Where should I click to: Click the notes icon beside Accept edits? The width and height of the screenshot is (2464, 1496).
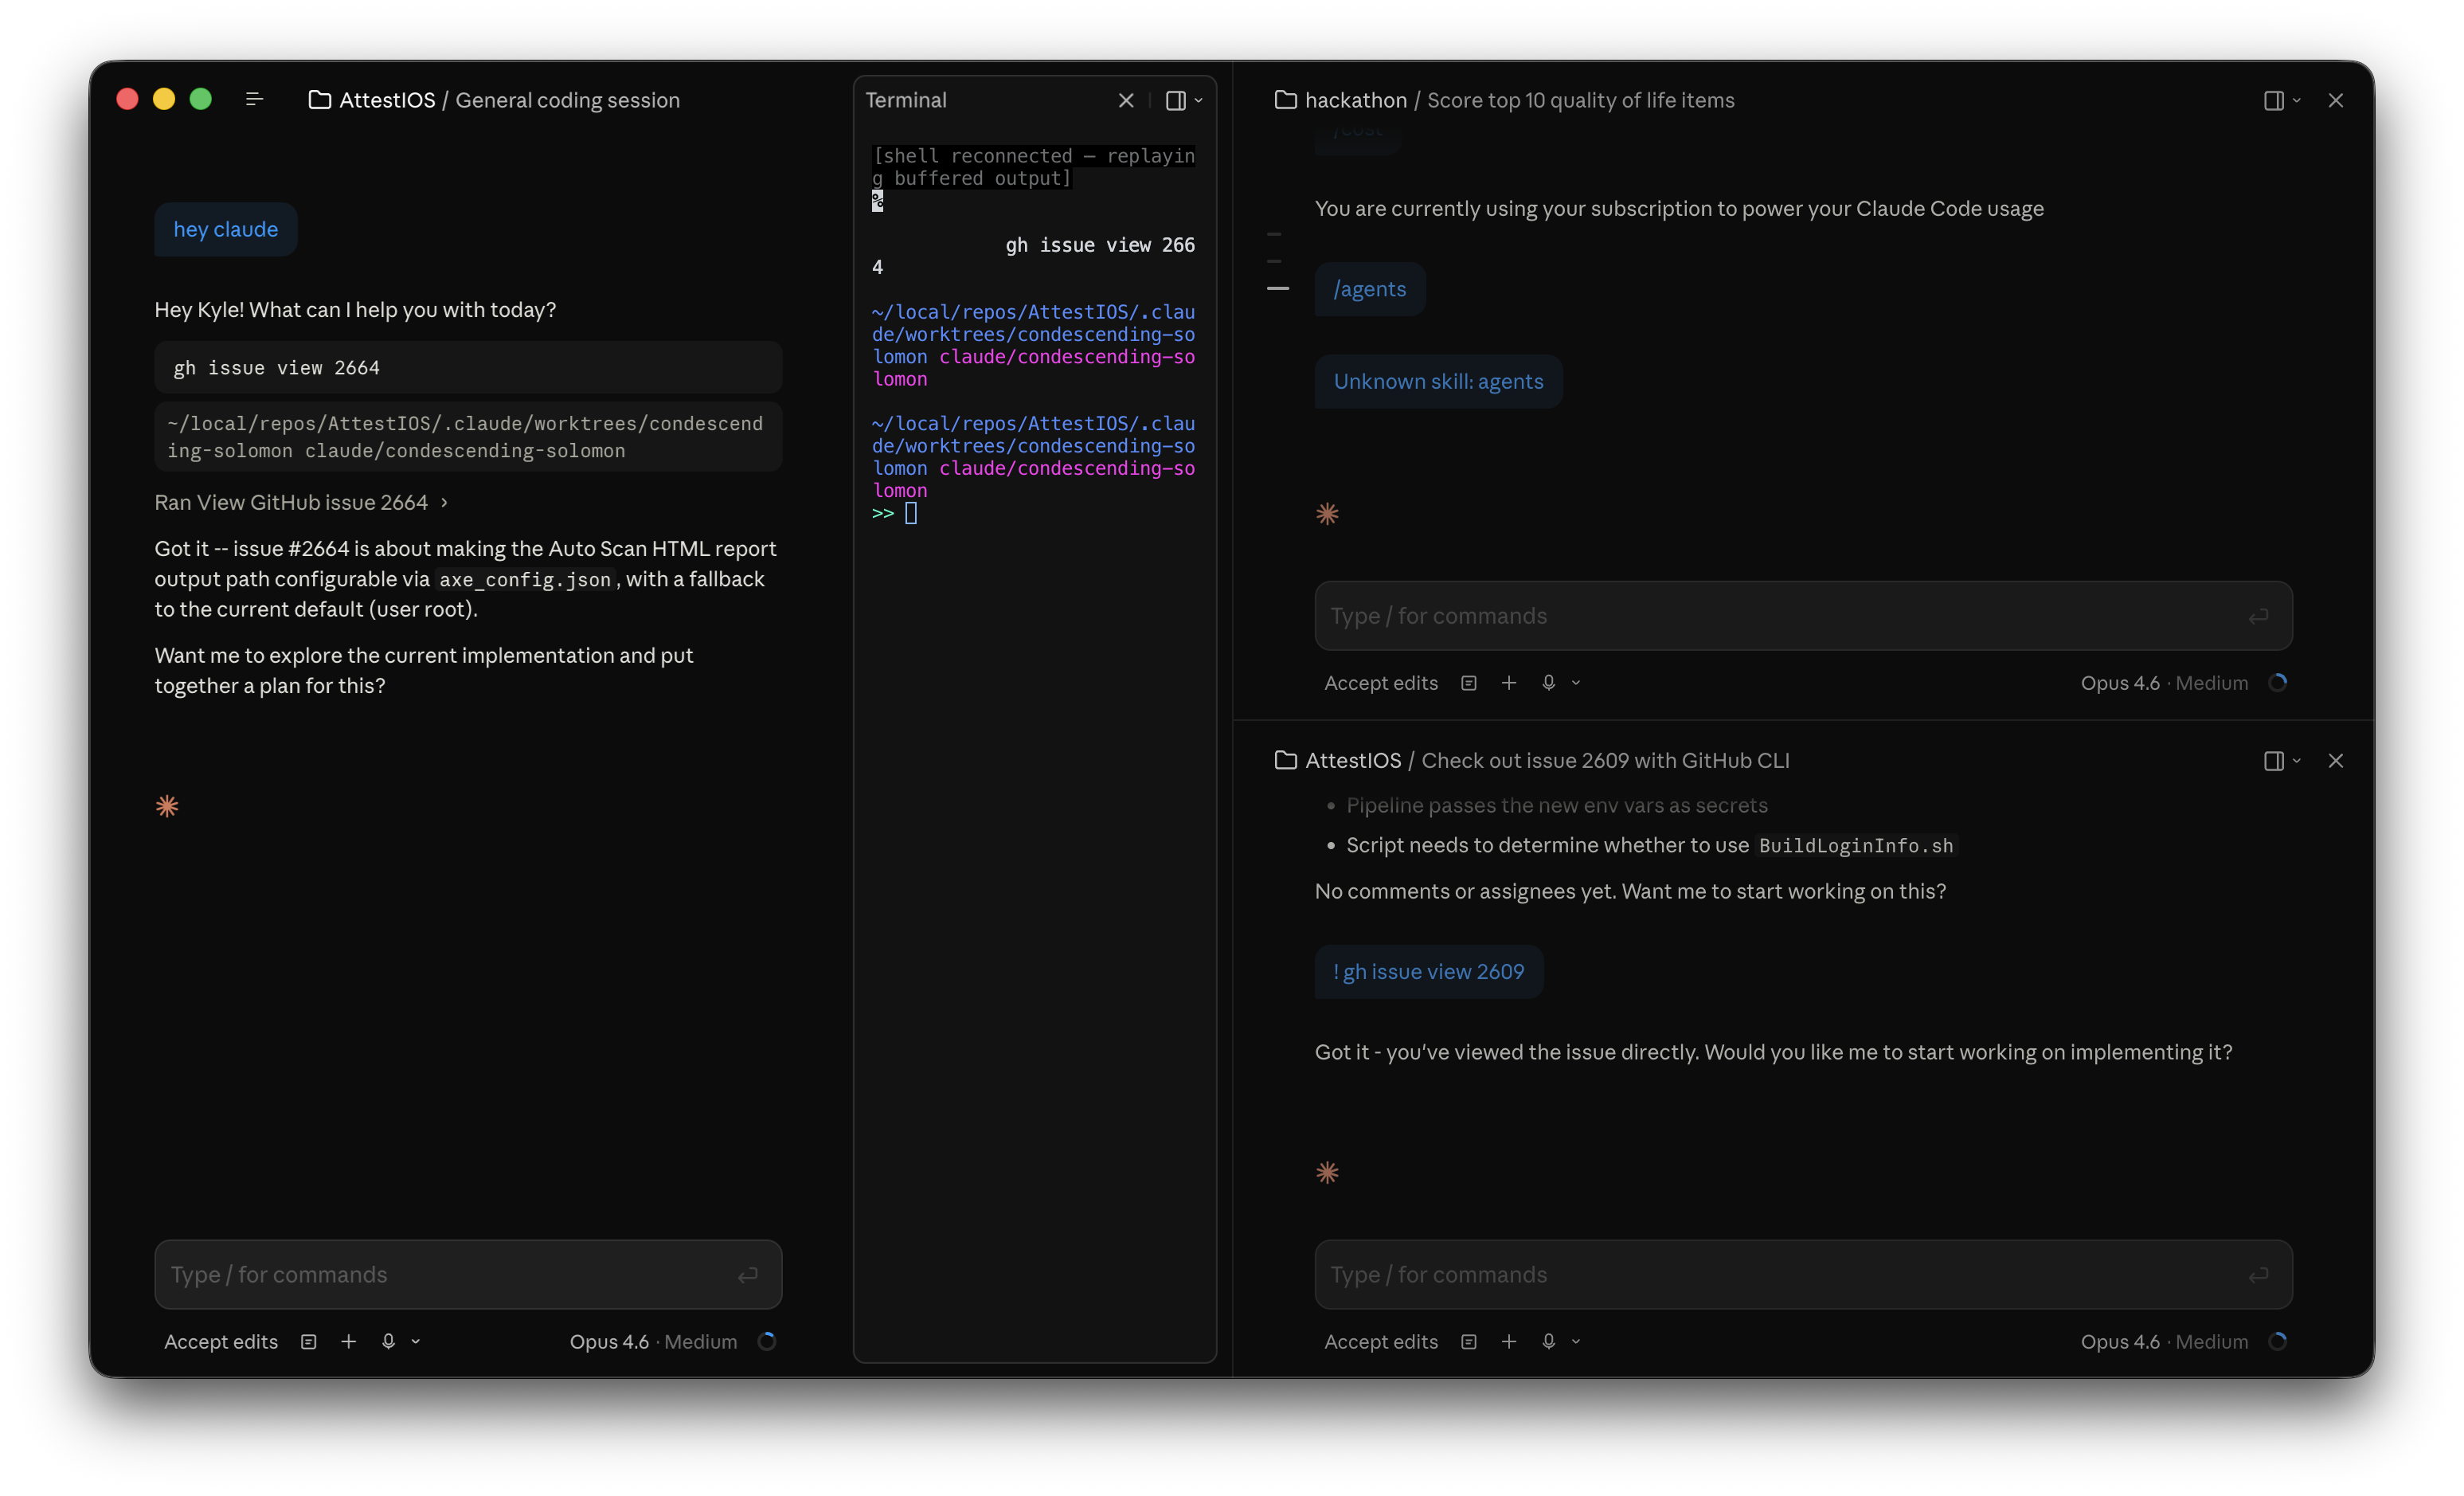tap(308, 1341)
